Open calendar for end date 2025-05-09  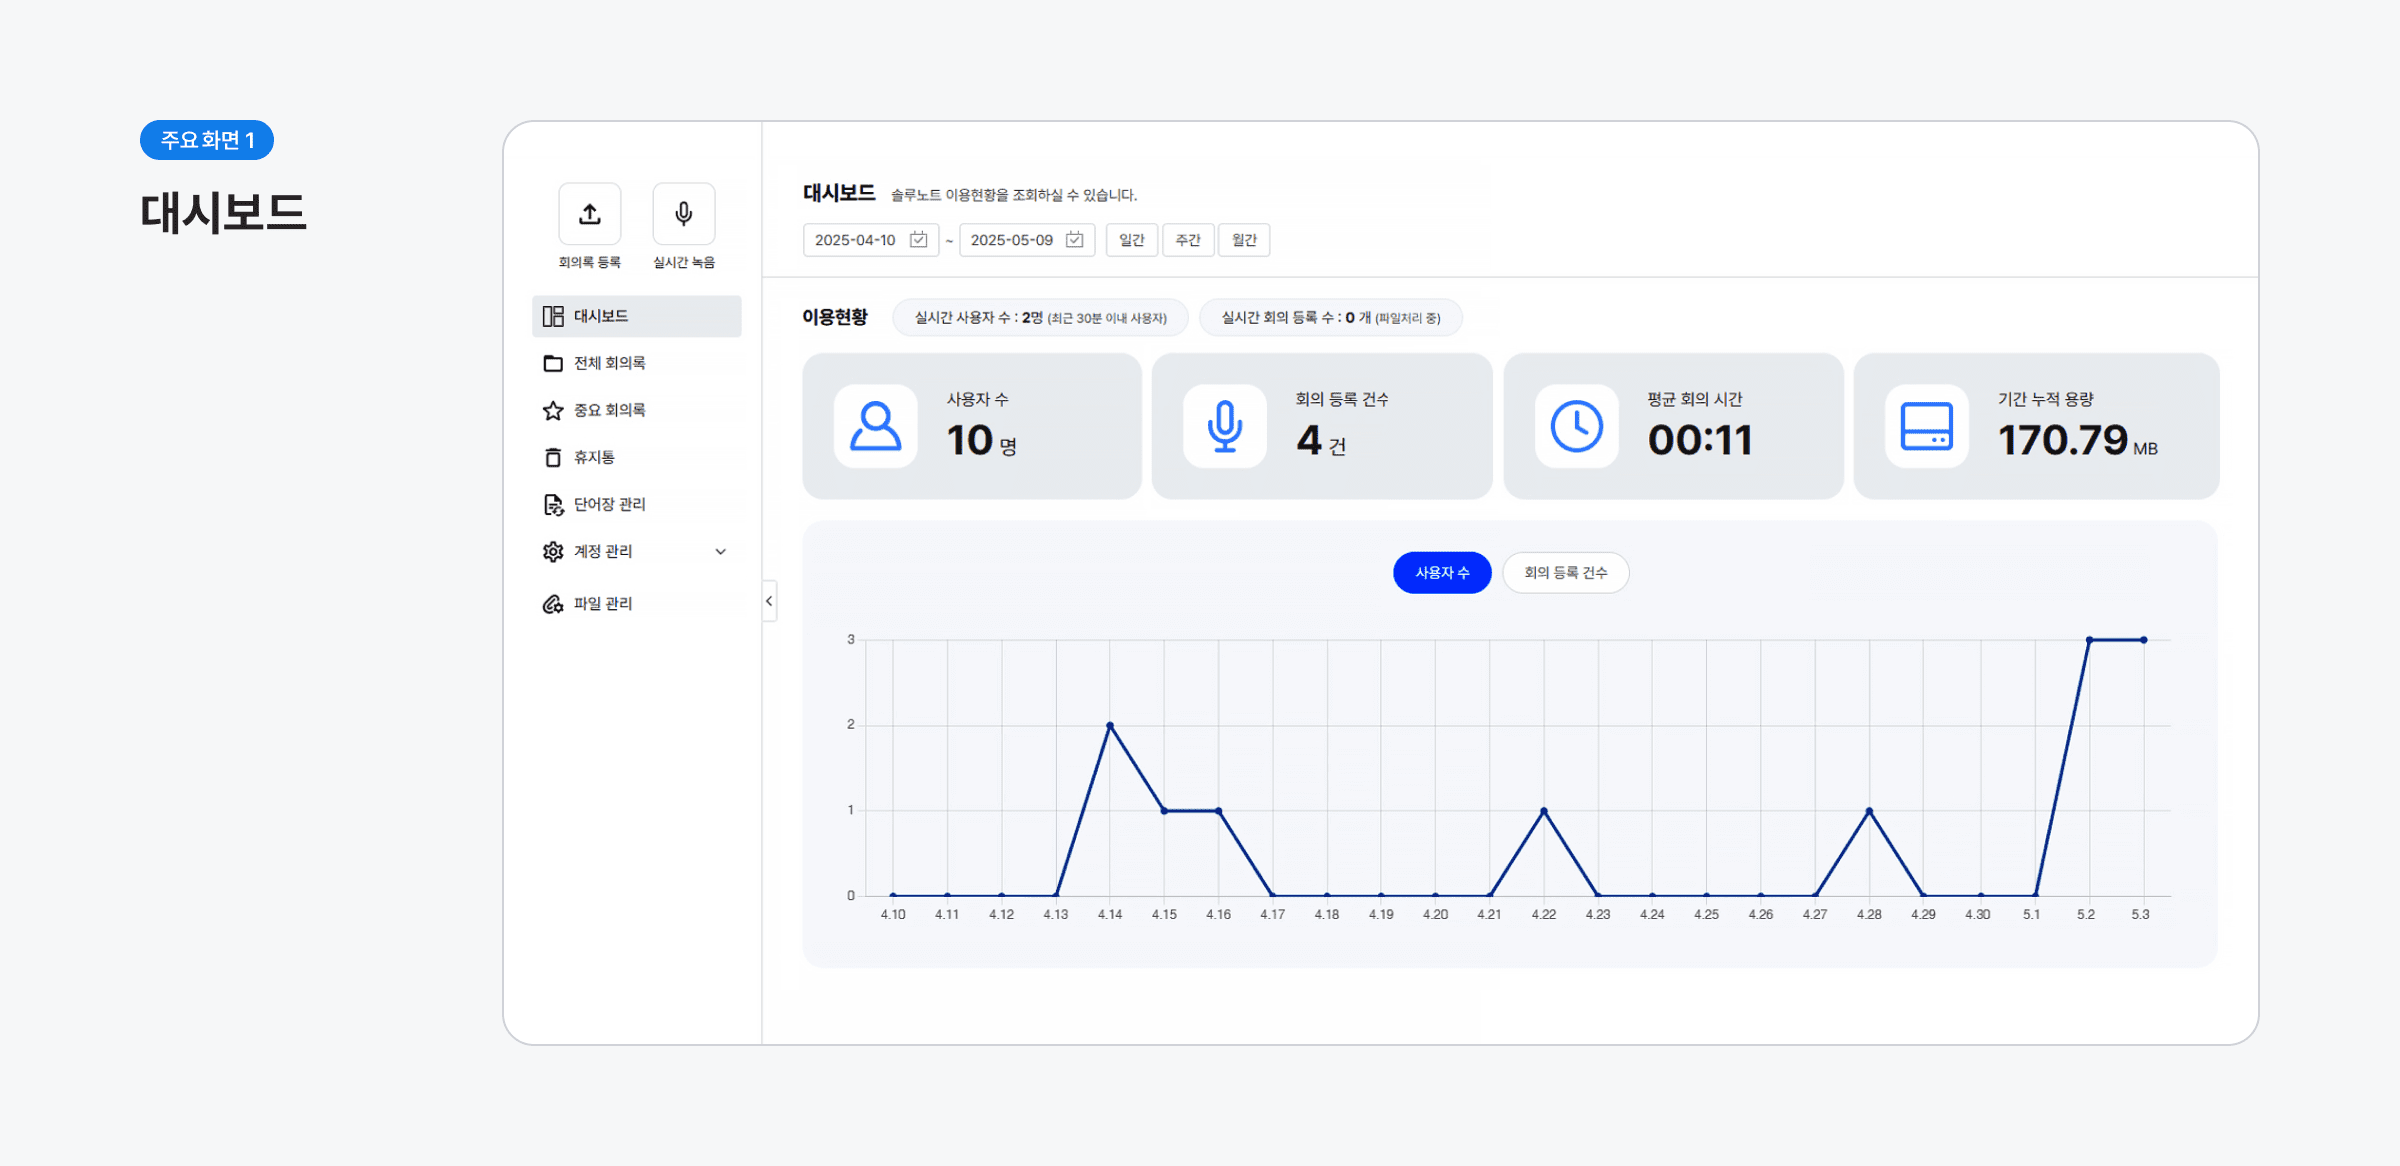point(1074,240)
